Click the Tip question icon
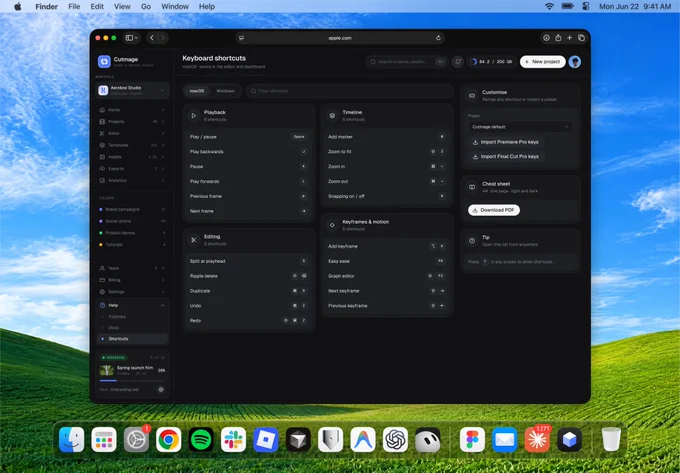Viewport: 680px width, 473px height. [472, 241]
